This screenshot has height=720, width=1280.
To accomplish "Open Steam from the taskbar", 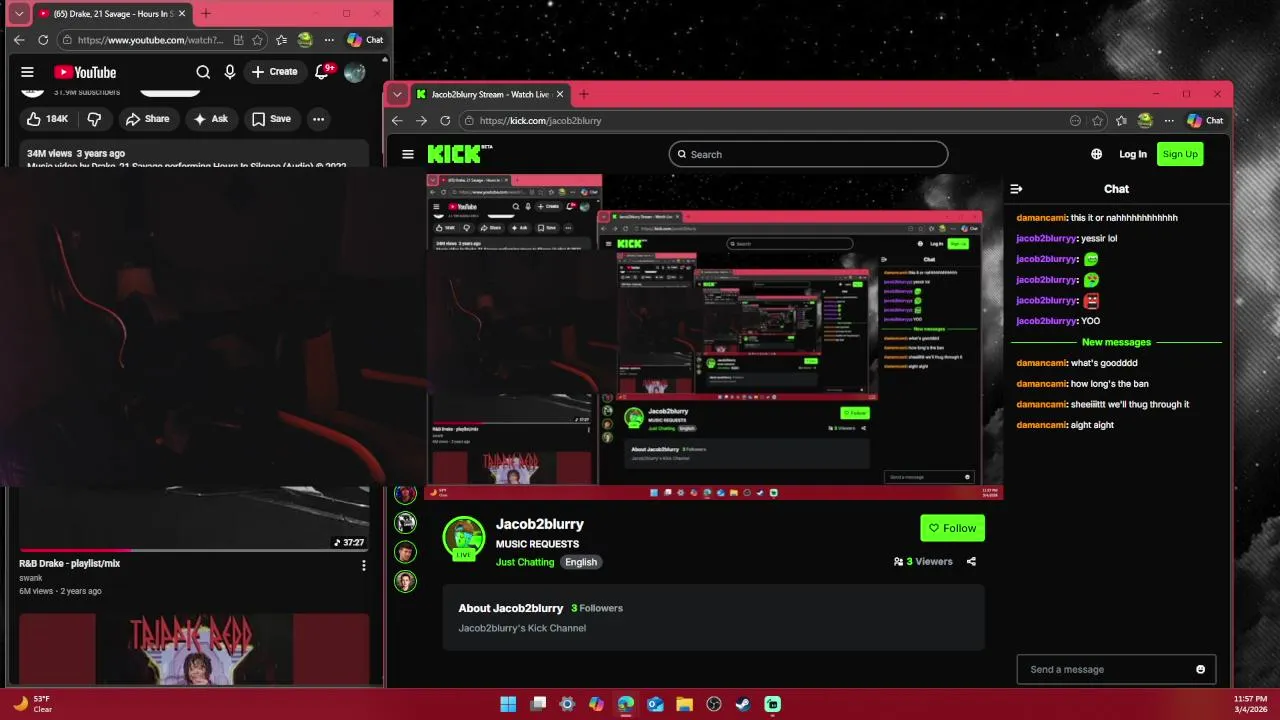I will click(x=743, y=704).
